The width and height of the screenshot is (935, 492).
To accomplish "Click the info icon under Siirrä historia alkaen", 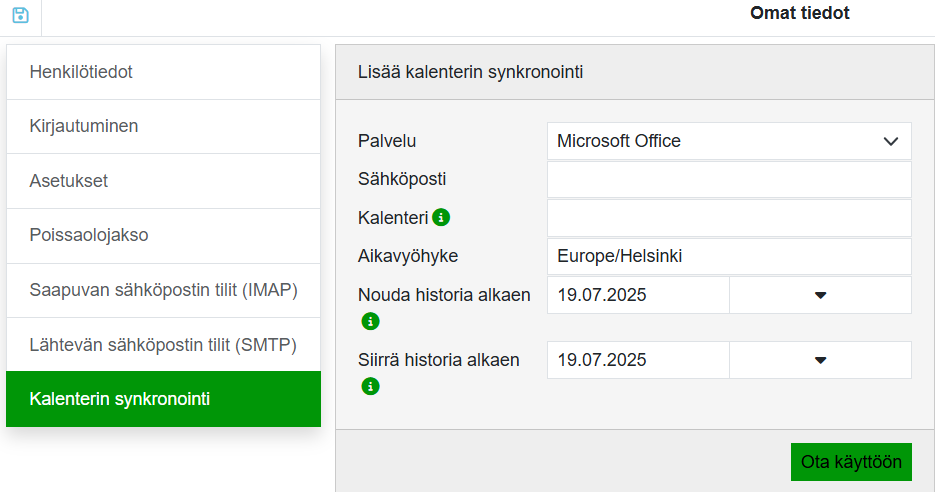I will (x=371, y=386).
